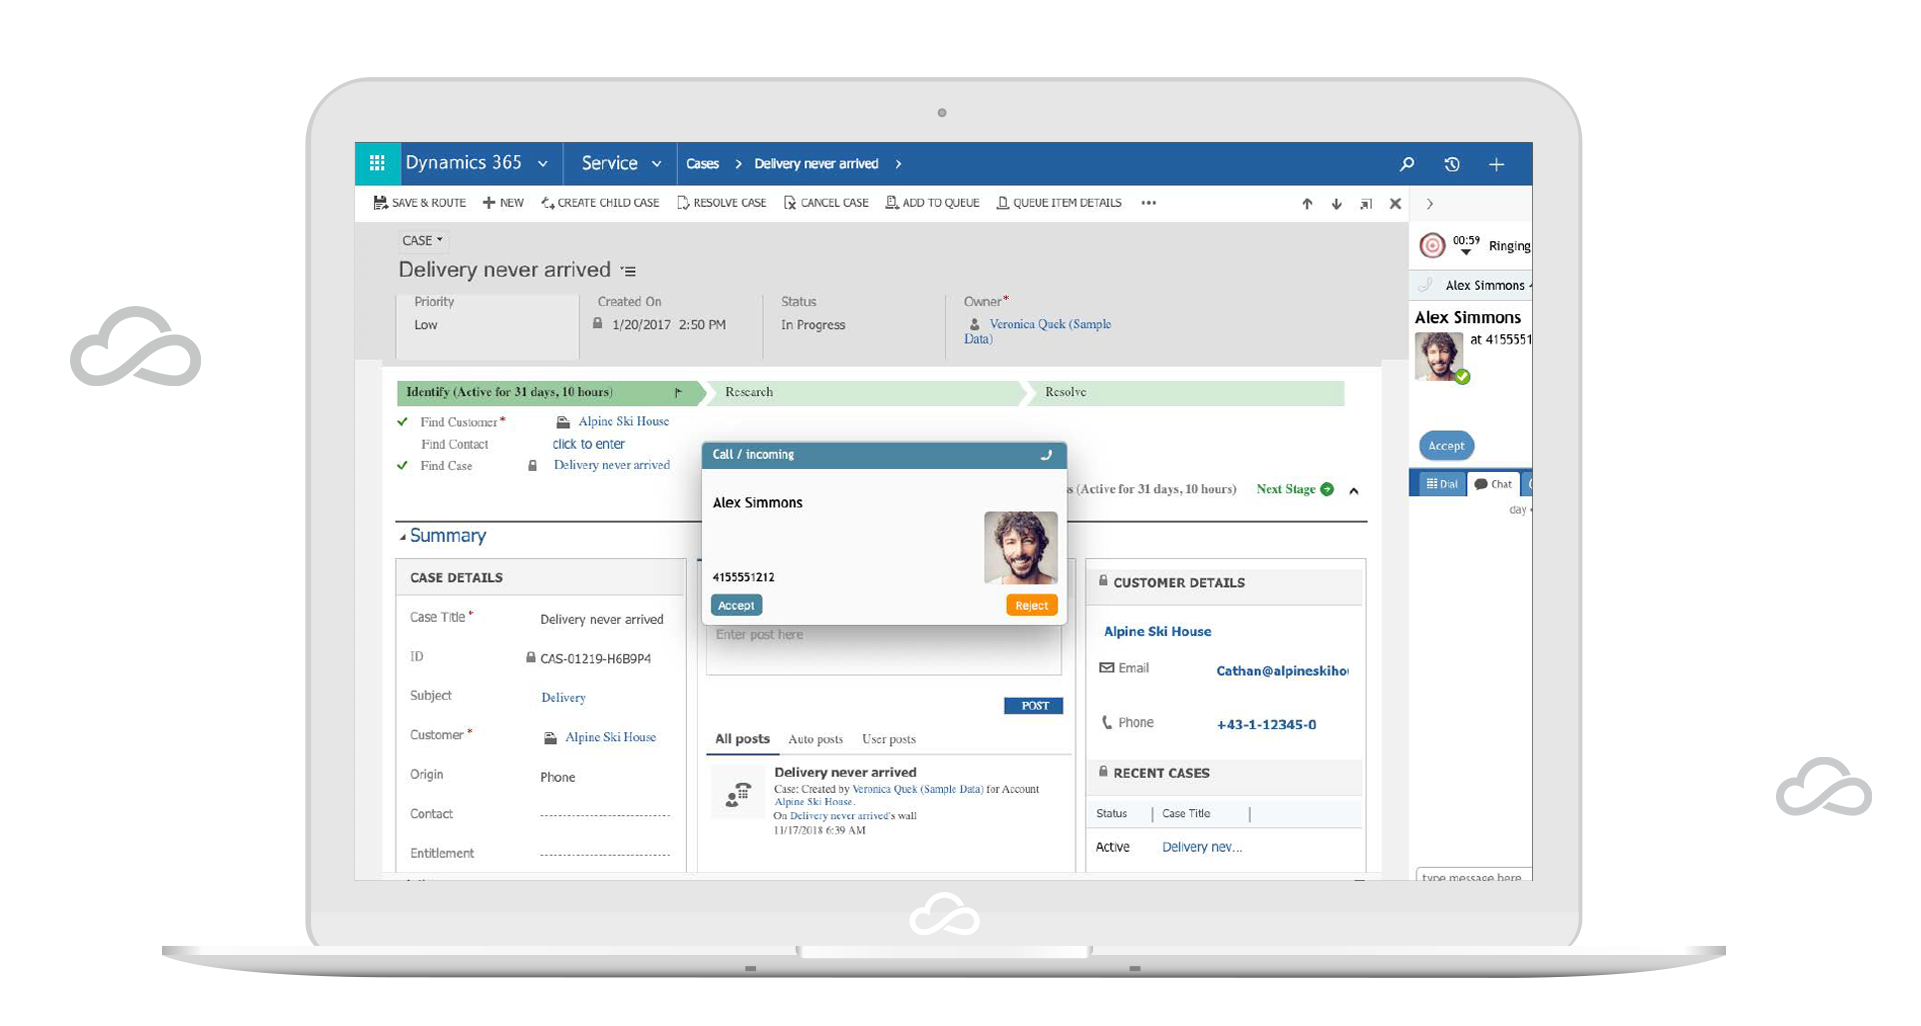
Task: Expand the Service area dropdown chevron
Action: tap(657, 164)
